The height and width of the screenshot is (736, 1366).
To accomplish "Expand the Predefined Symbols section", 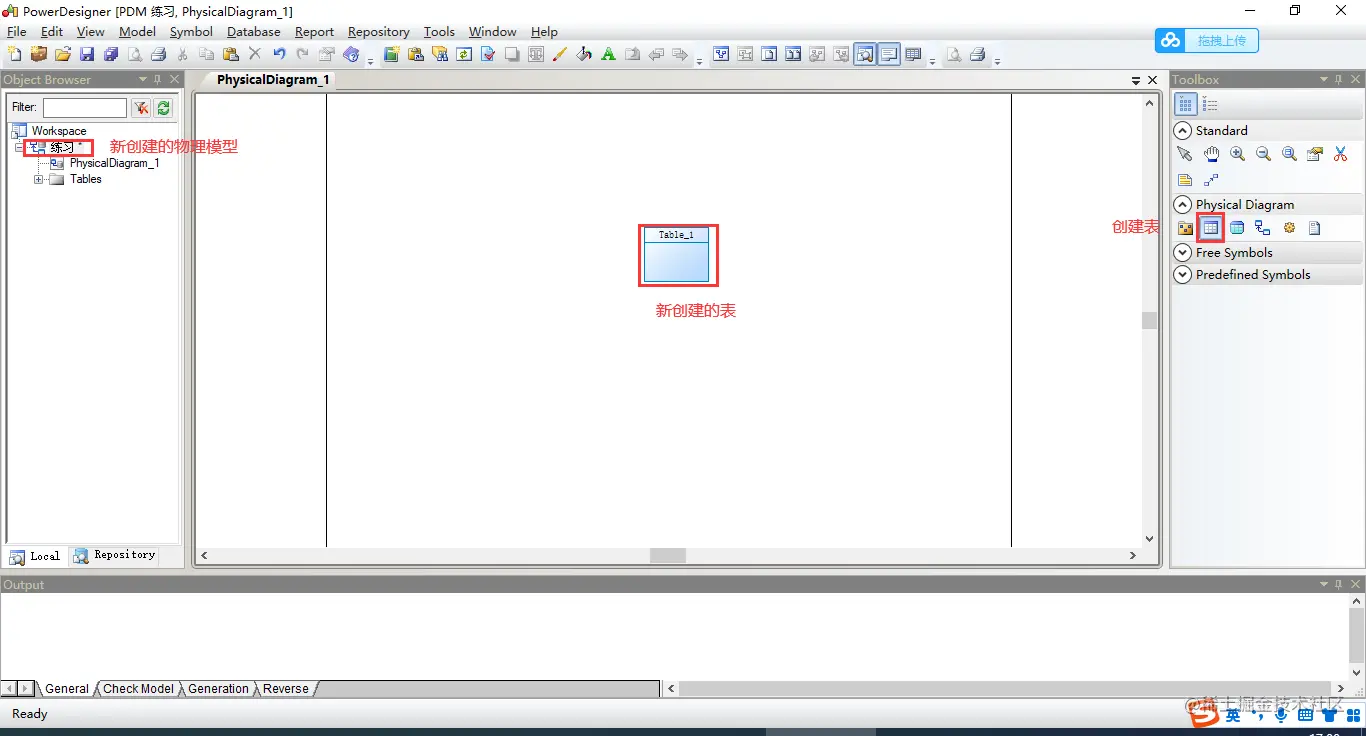I will tap(1183, 274).
